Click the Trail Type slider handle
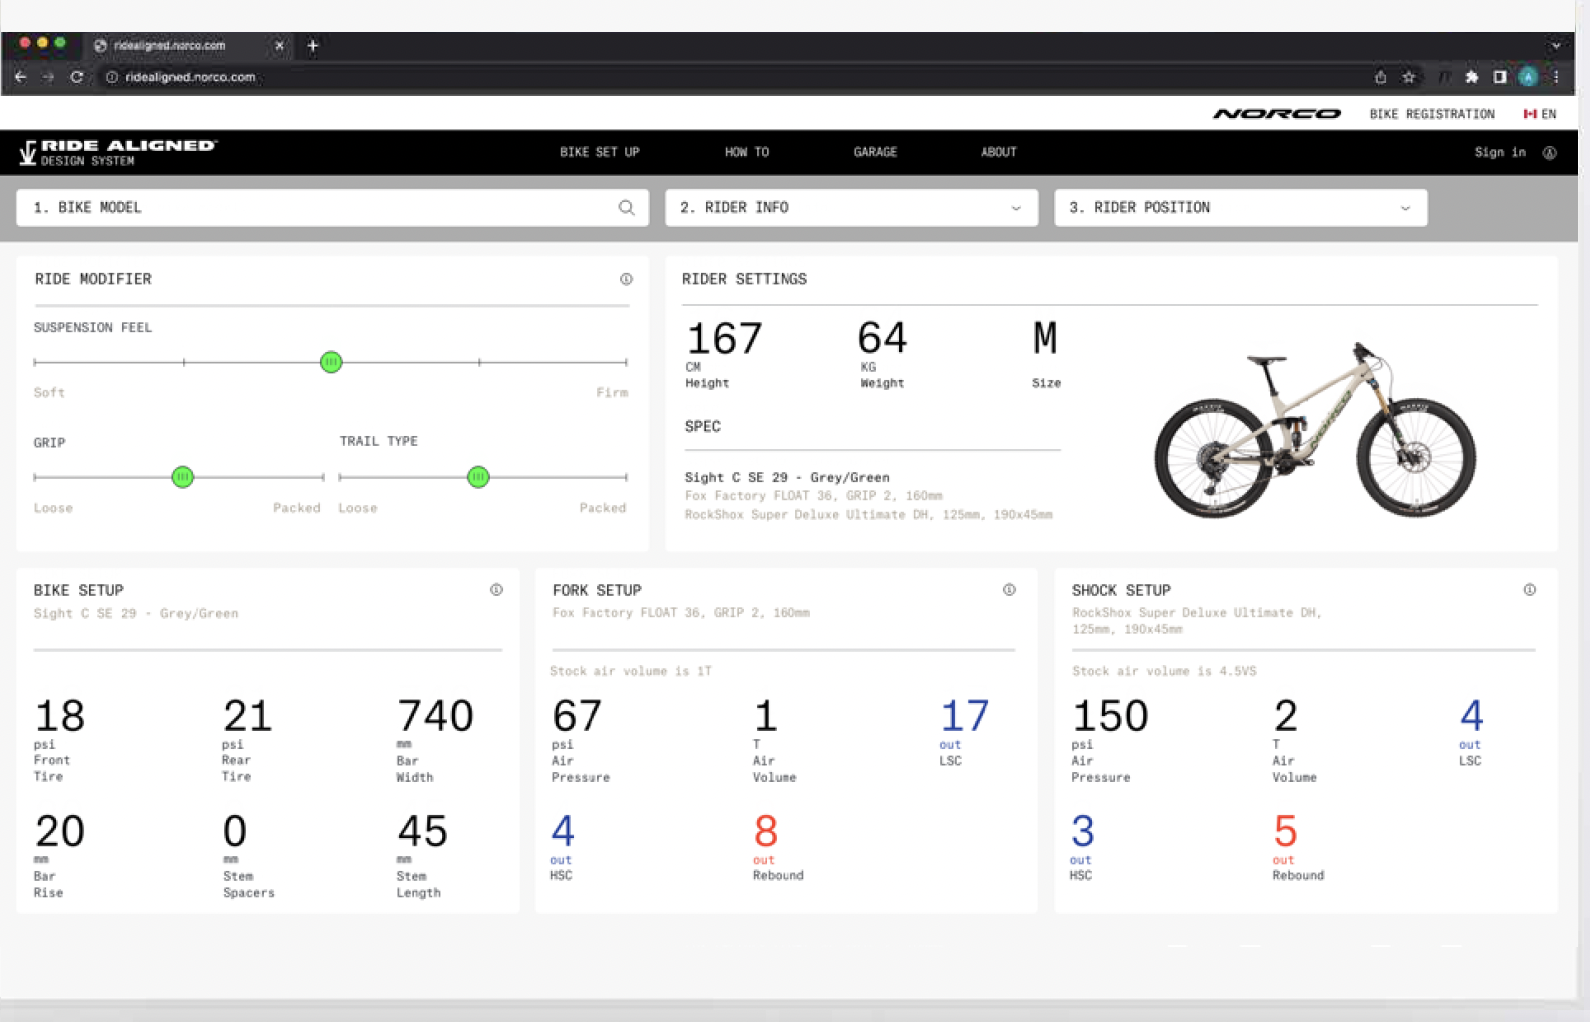 point(478,477)
